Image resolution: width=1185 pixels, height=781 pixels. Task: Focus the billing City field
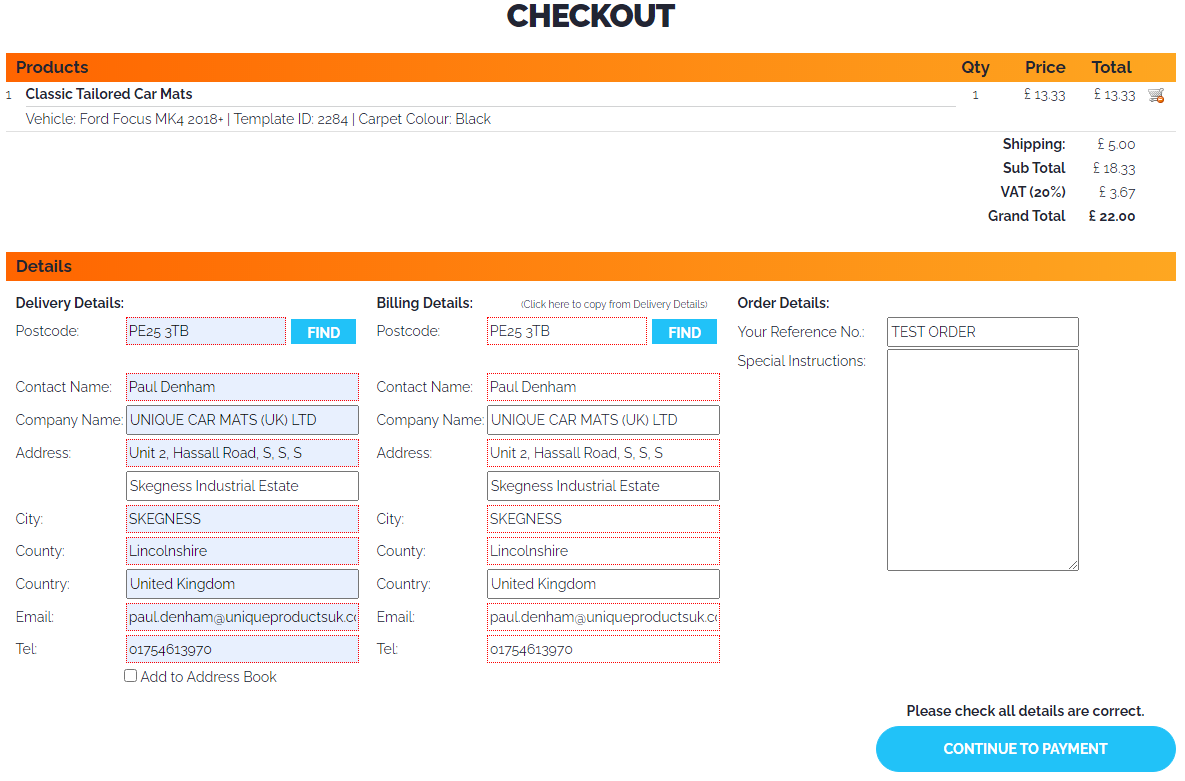(603, 519)
